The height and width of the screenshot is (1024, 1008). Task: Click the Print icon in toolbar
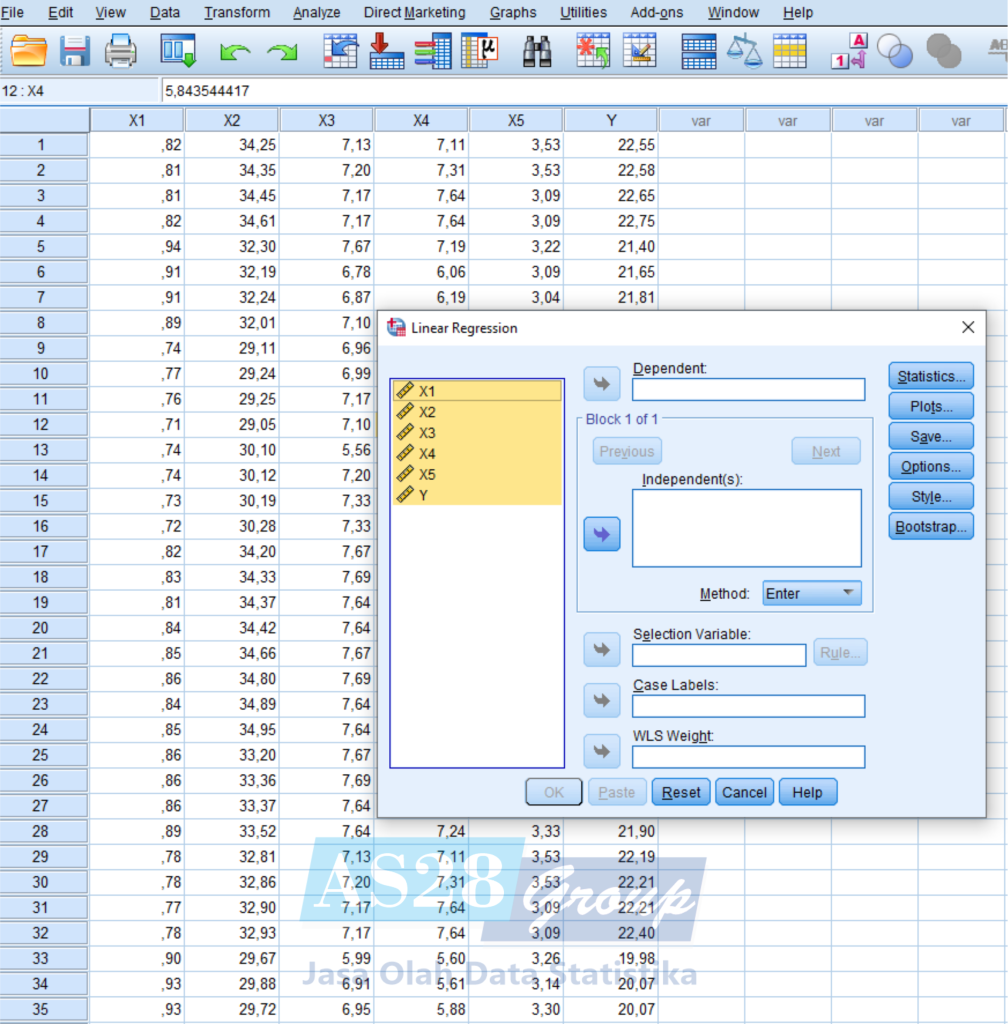tap(121, 50)
